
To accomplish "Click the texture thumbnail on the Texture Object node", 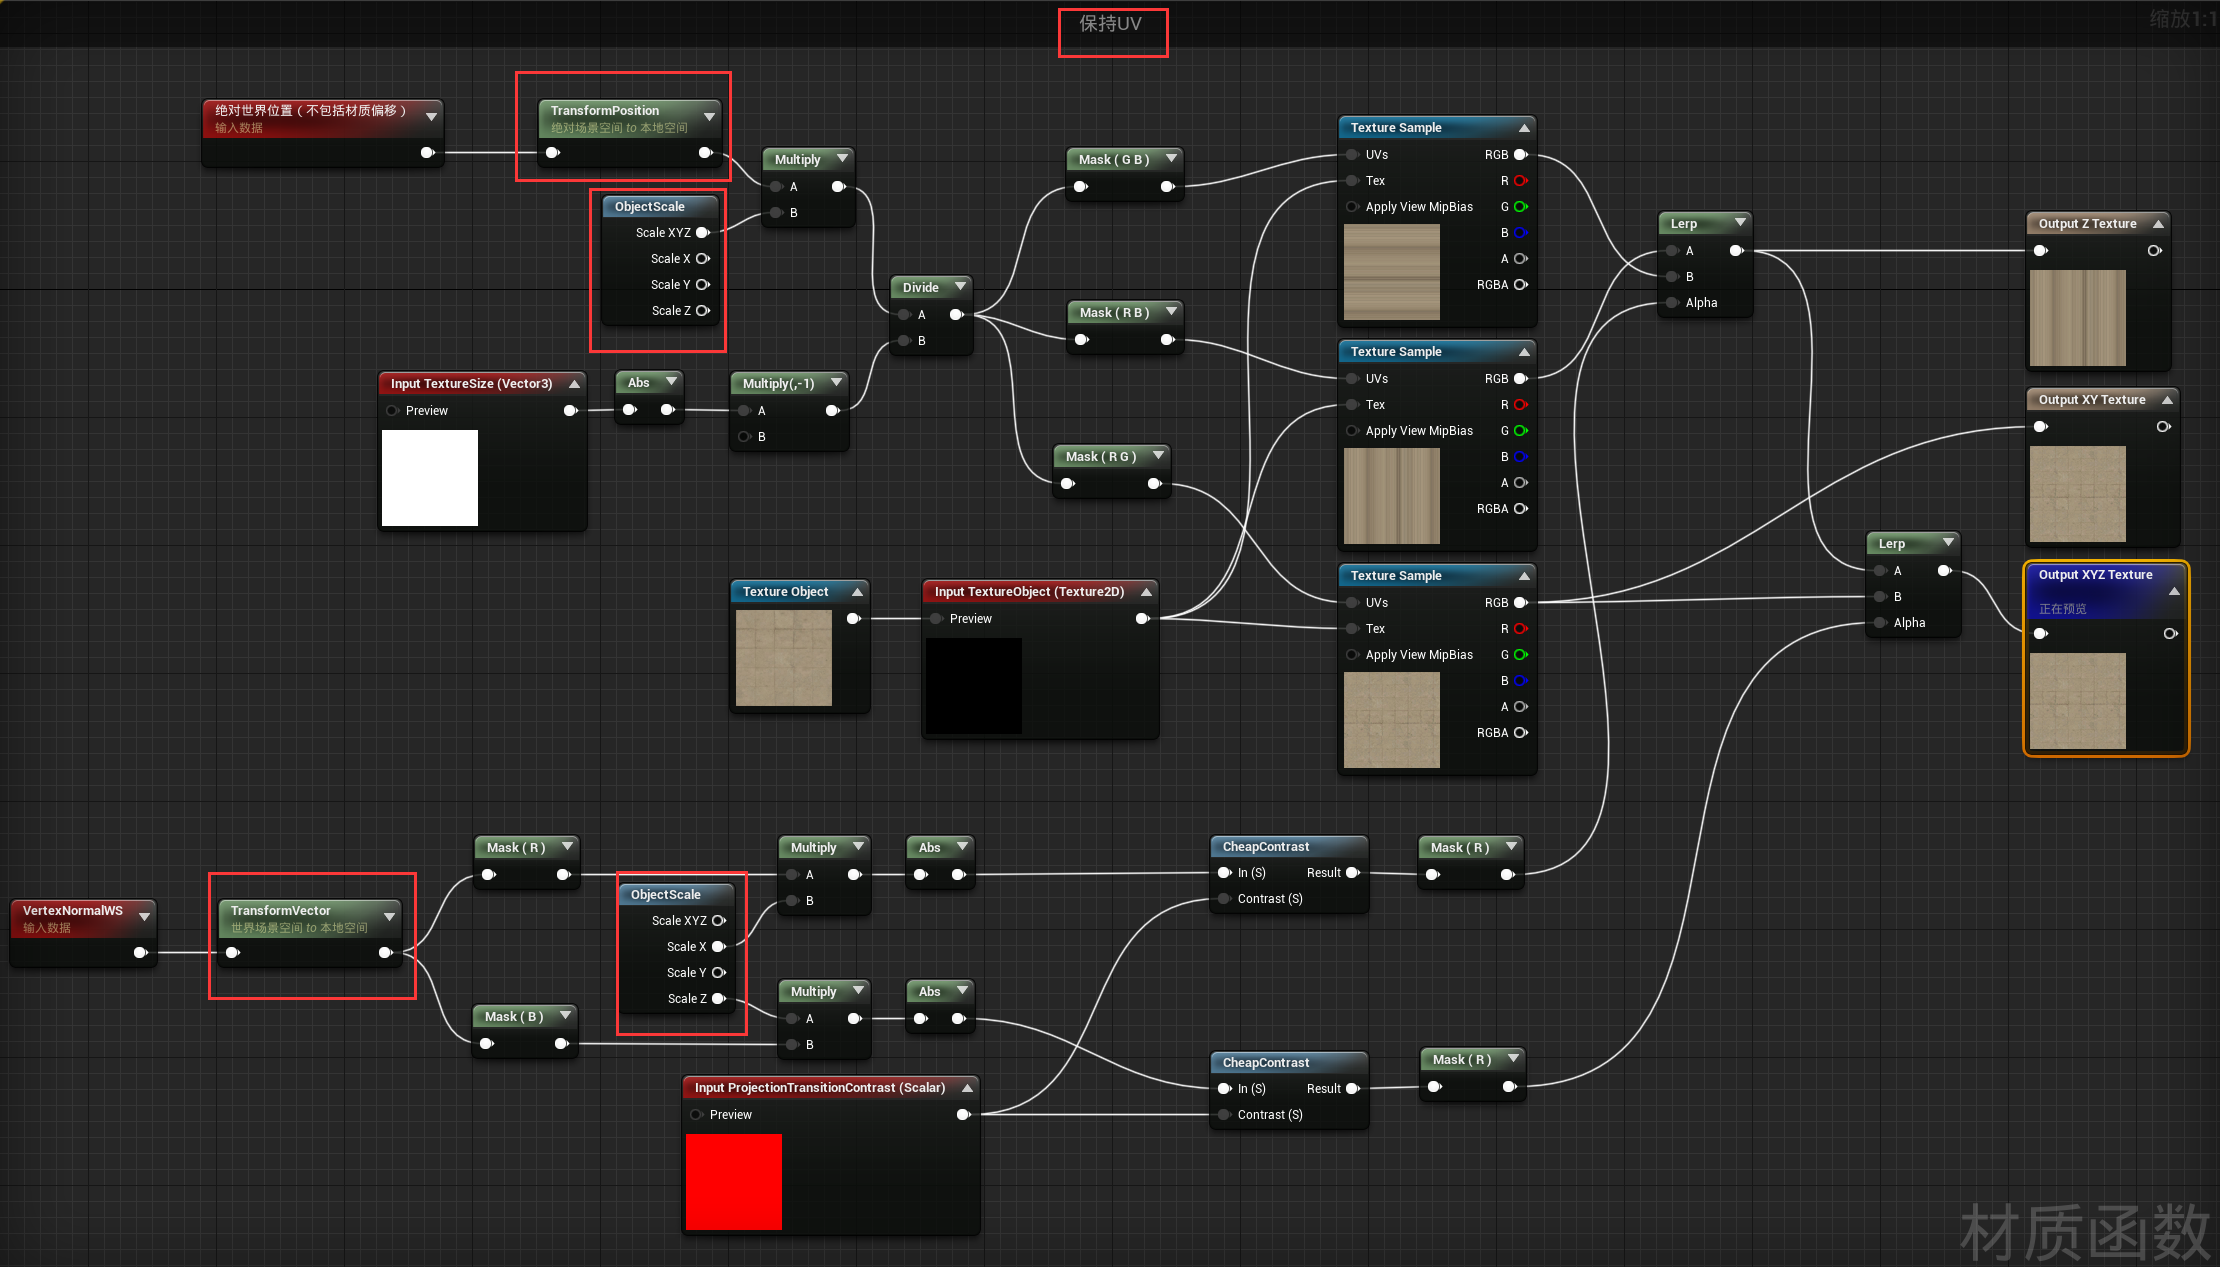I will point(783,657).
